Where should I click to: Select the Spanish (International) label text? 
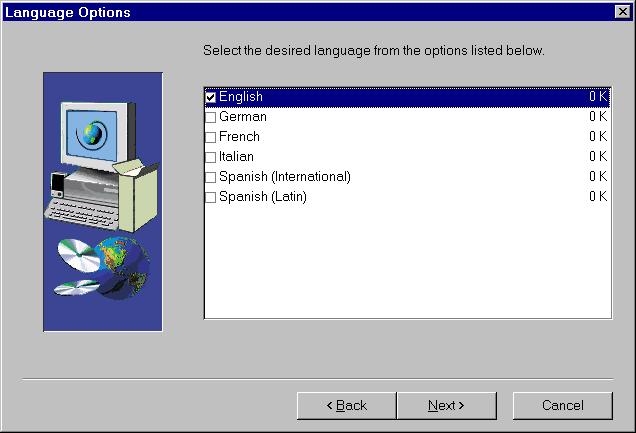pos(285,177)
